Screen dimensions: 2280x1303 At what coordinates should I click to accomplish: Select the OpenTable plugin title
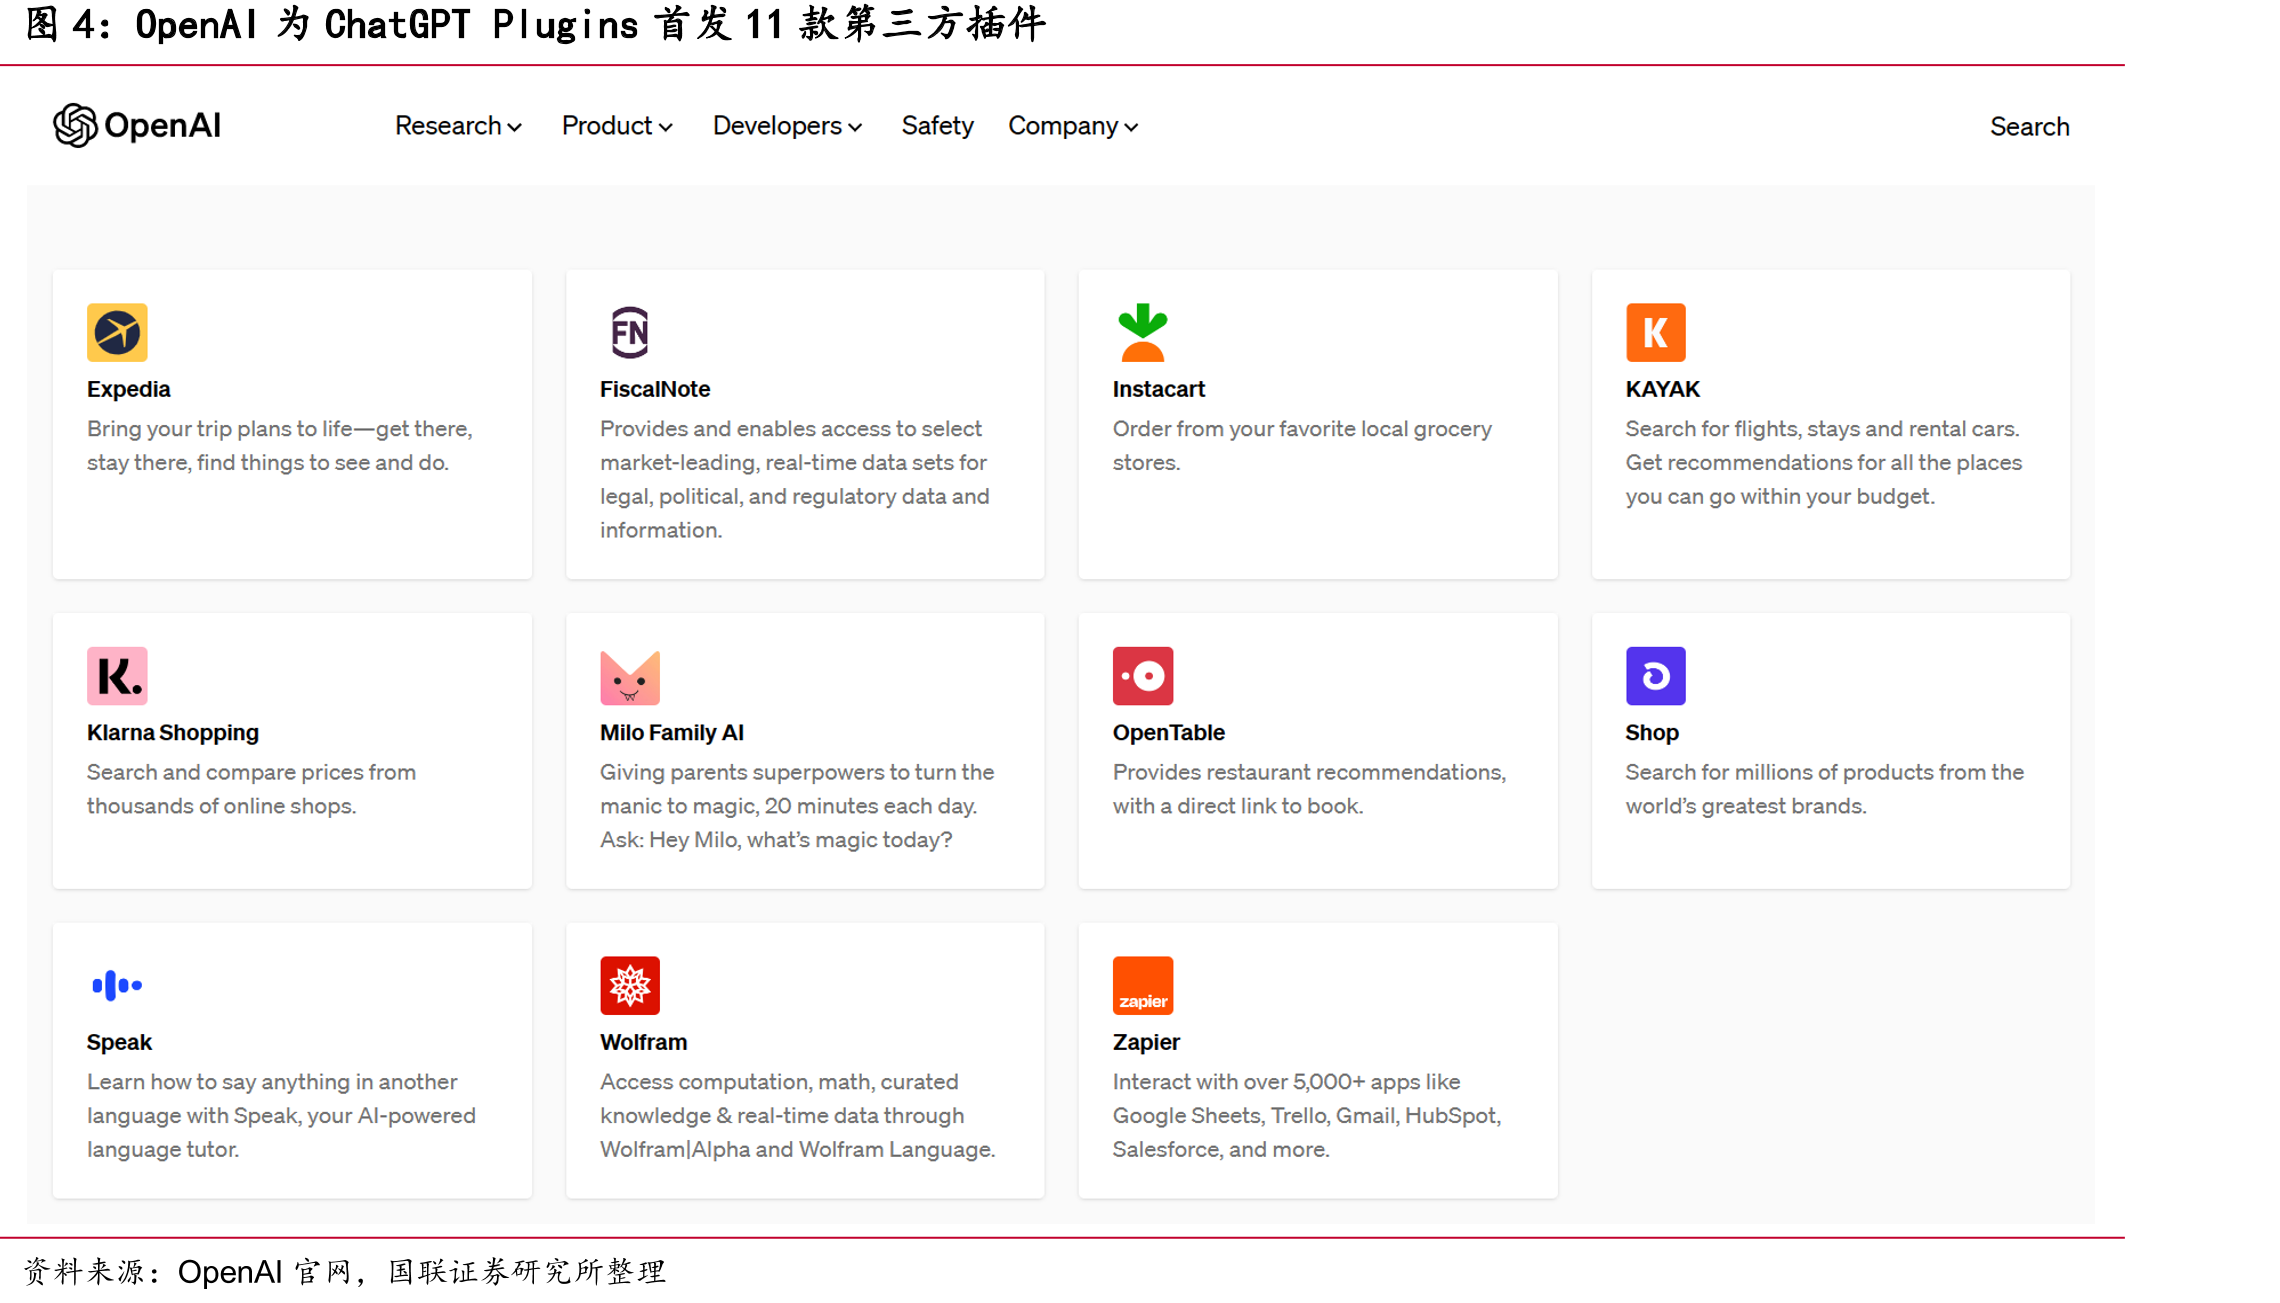[1168, 733]
